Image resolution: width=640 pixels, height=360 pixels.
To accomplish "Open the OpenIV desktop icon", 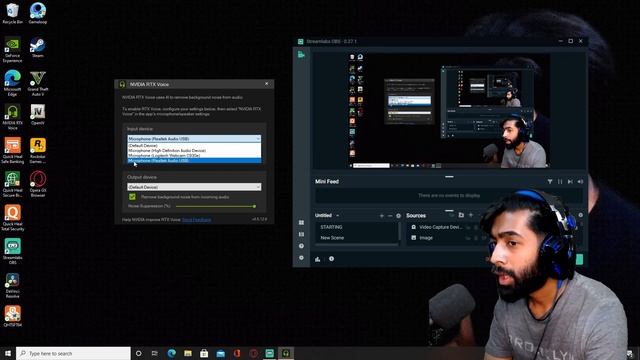I will (x=38, y=114).
